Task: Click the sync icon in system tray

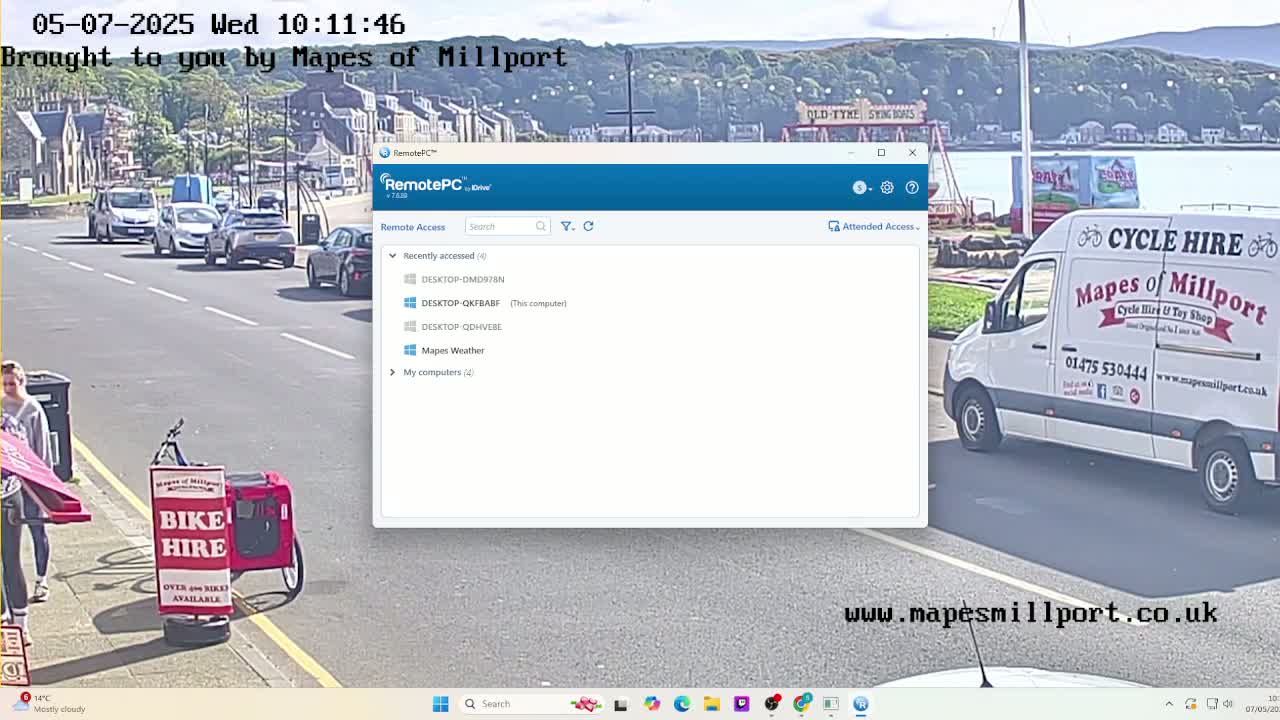Action: (1190, 704)
